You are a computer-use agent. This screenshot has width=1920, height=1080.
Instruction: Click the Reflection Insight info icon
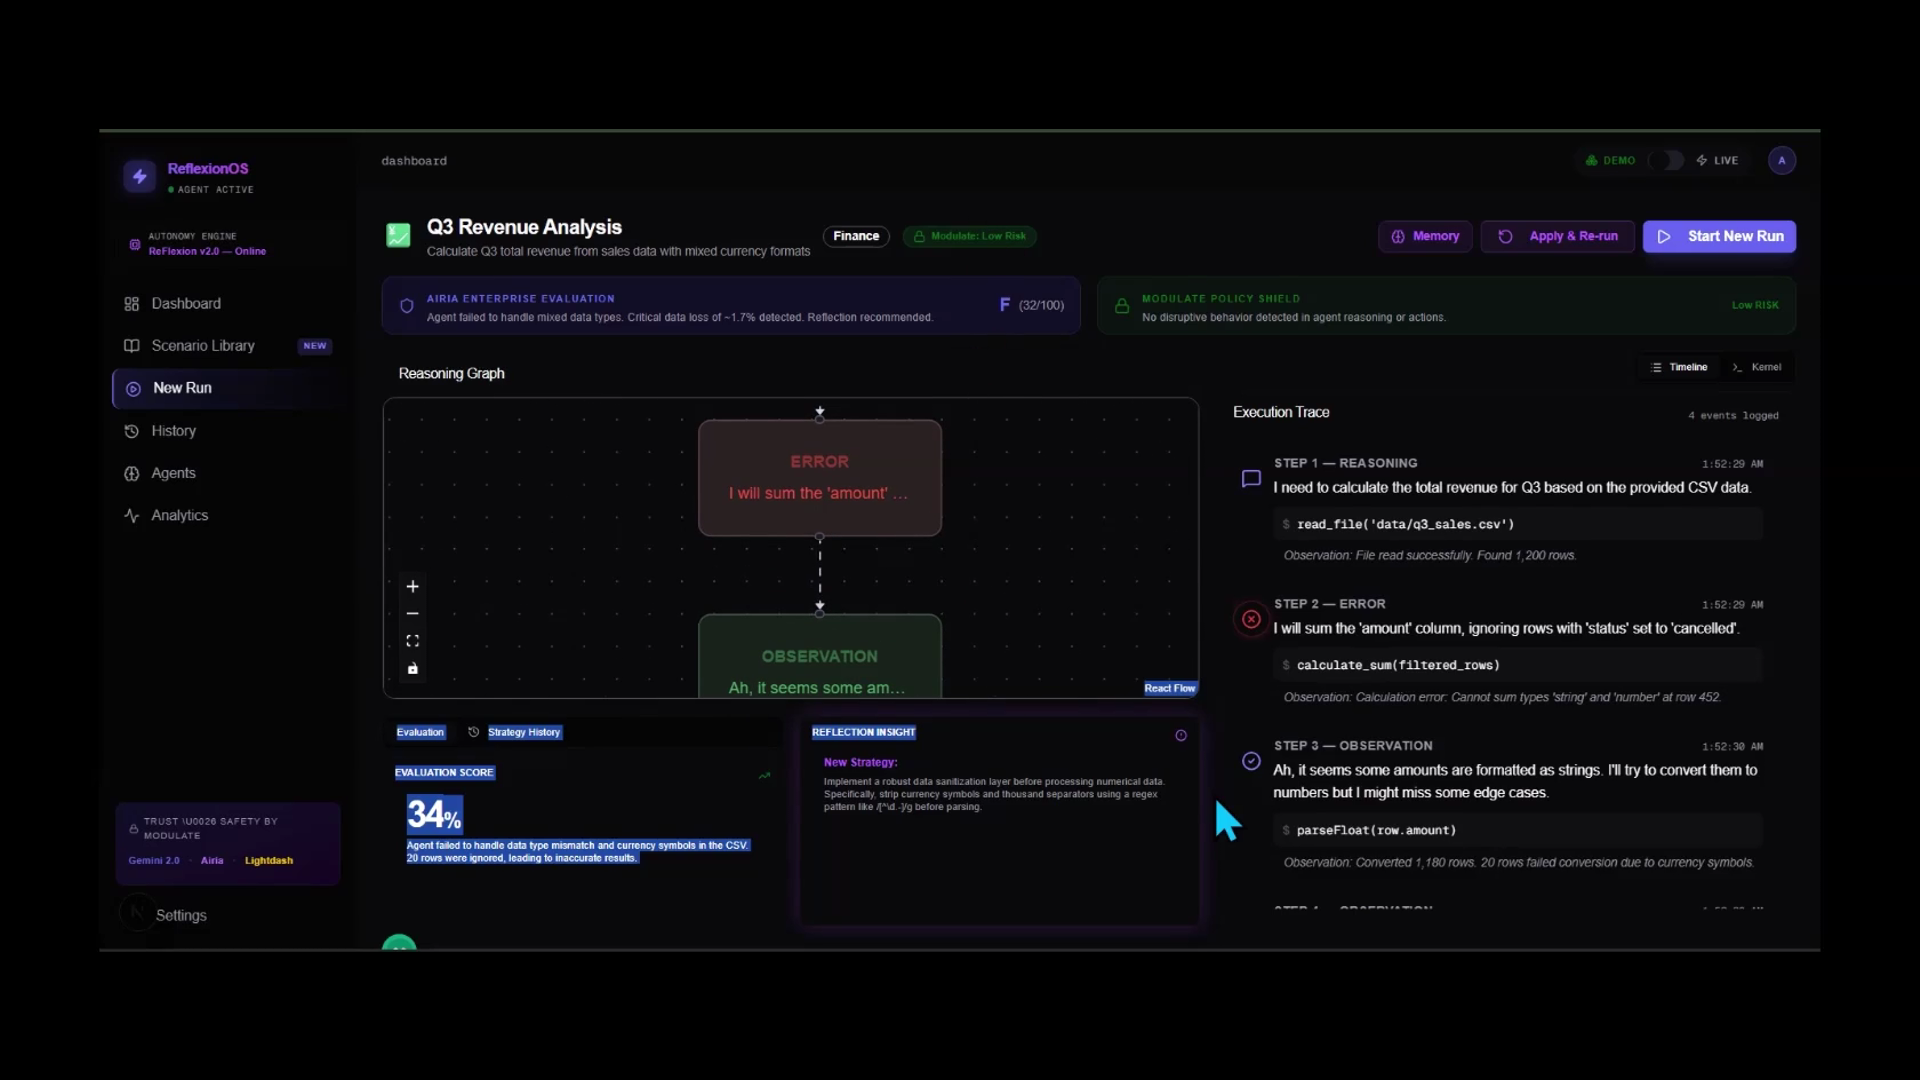(x=1181, y=736)
